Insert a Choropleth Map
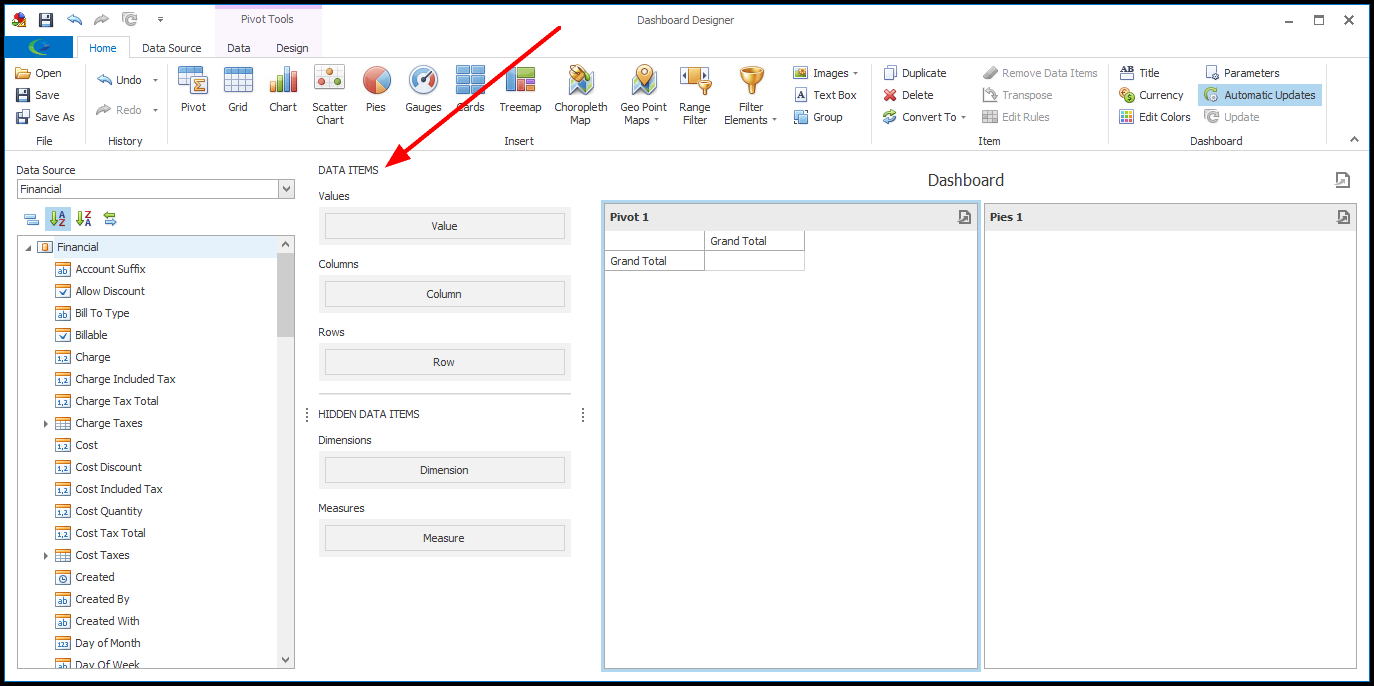The image size is (1374, 686). 580,95
